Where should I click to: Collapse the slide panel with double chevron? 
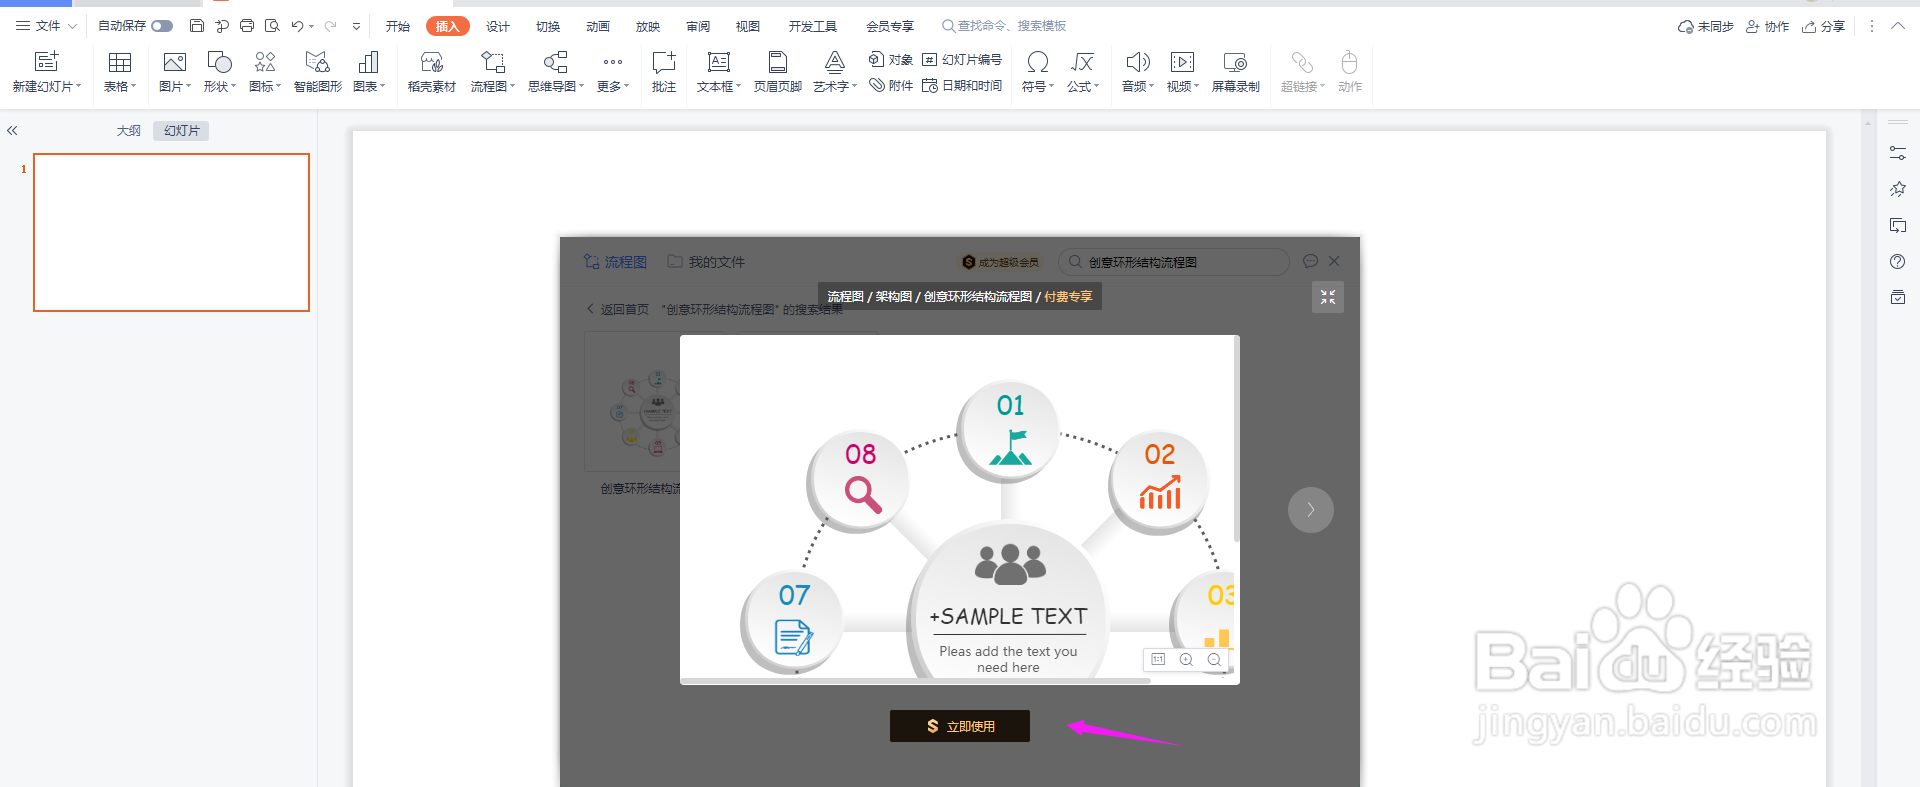click(x=13, y=131)
